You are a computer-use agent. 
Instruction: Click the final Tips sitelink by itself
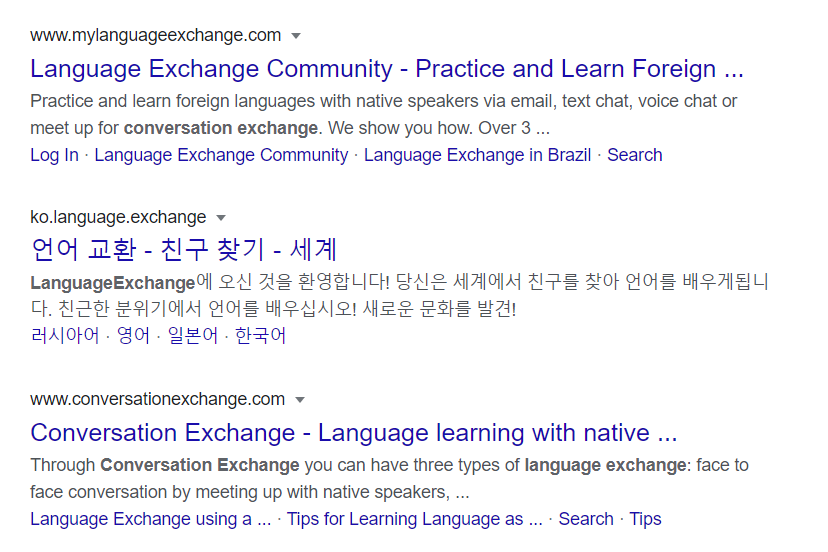click(645, 519)
